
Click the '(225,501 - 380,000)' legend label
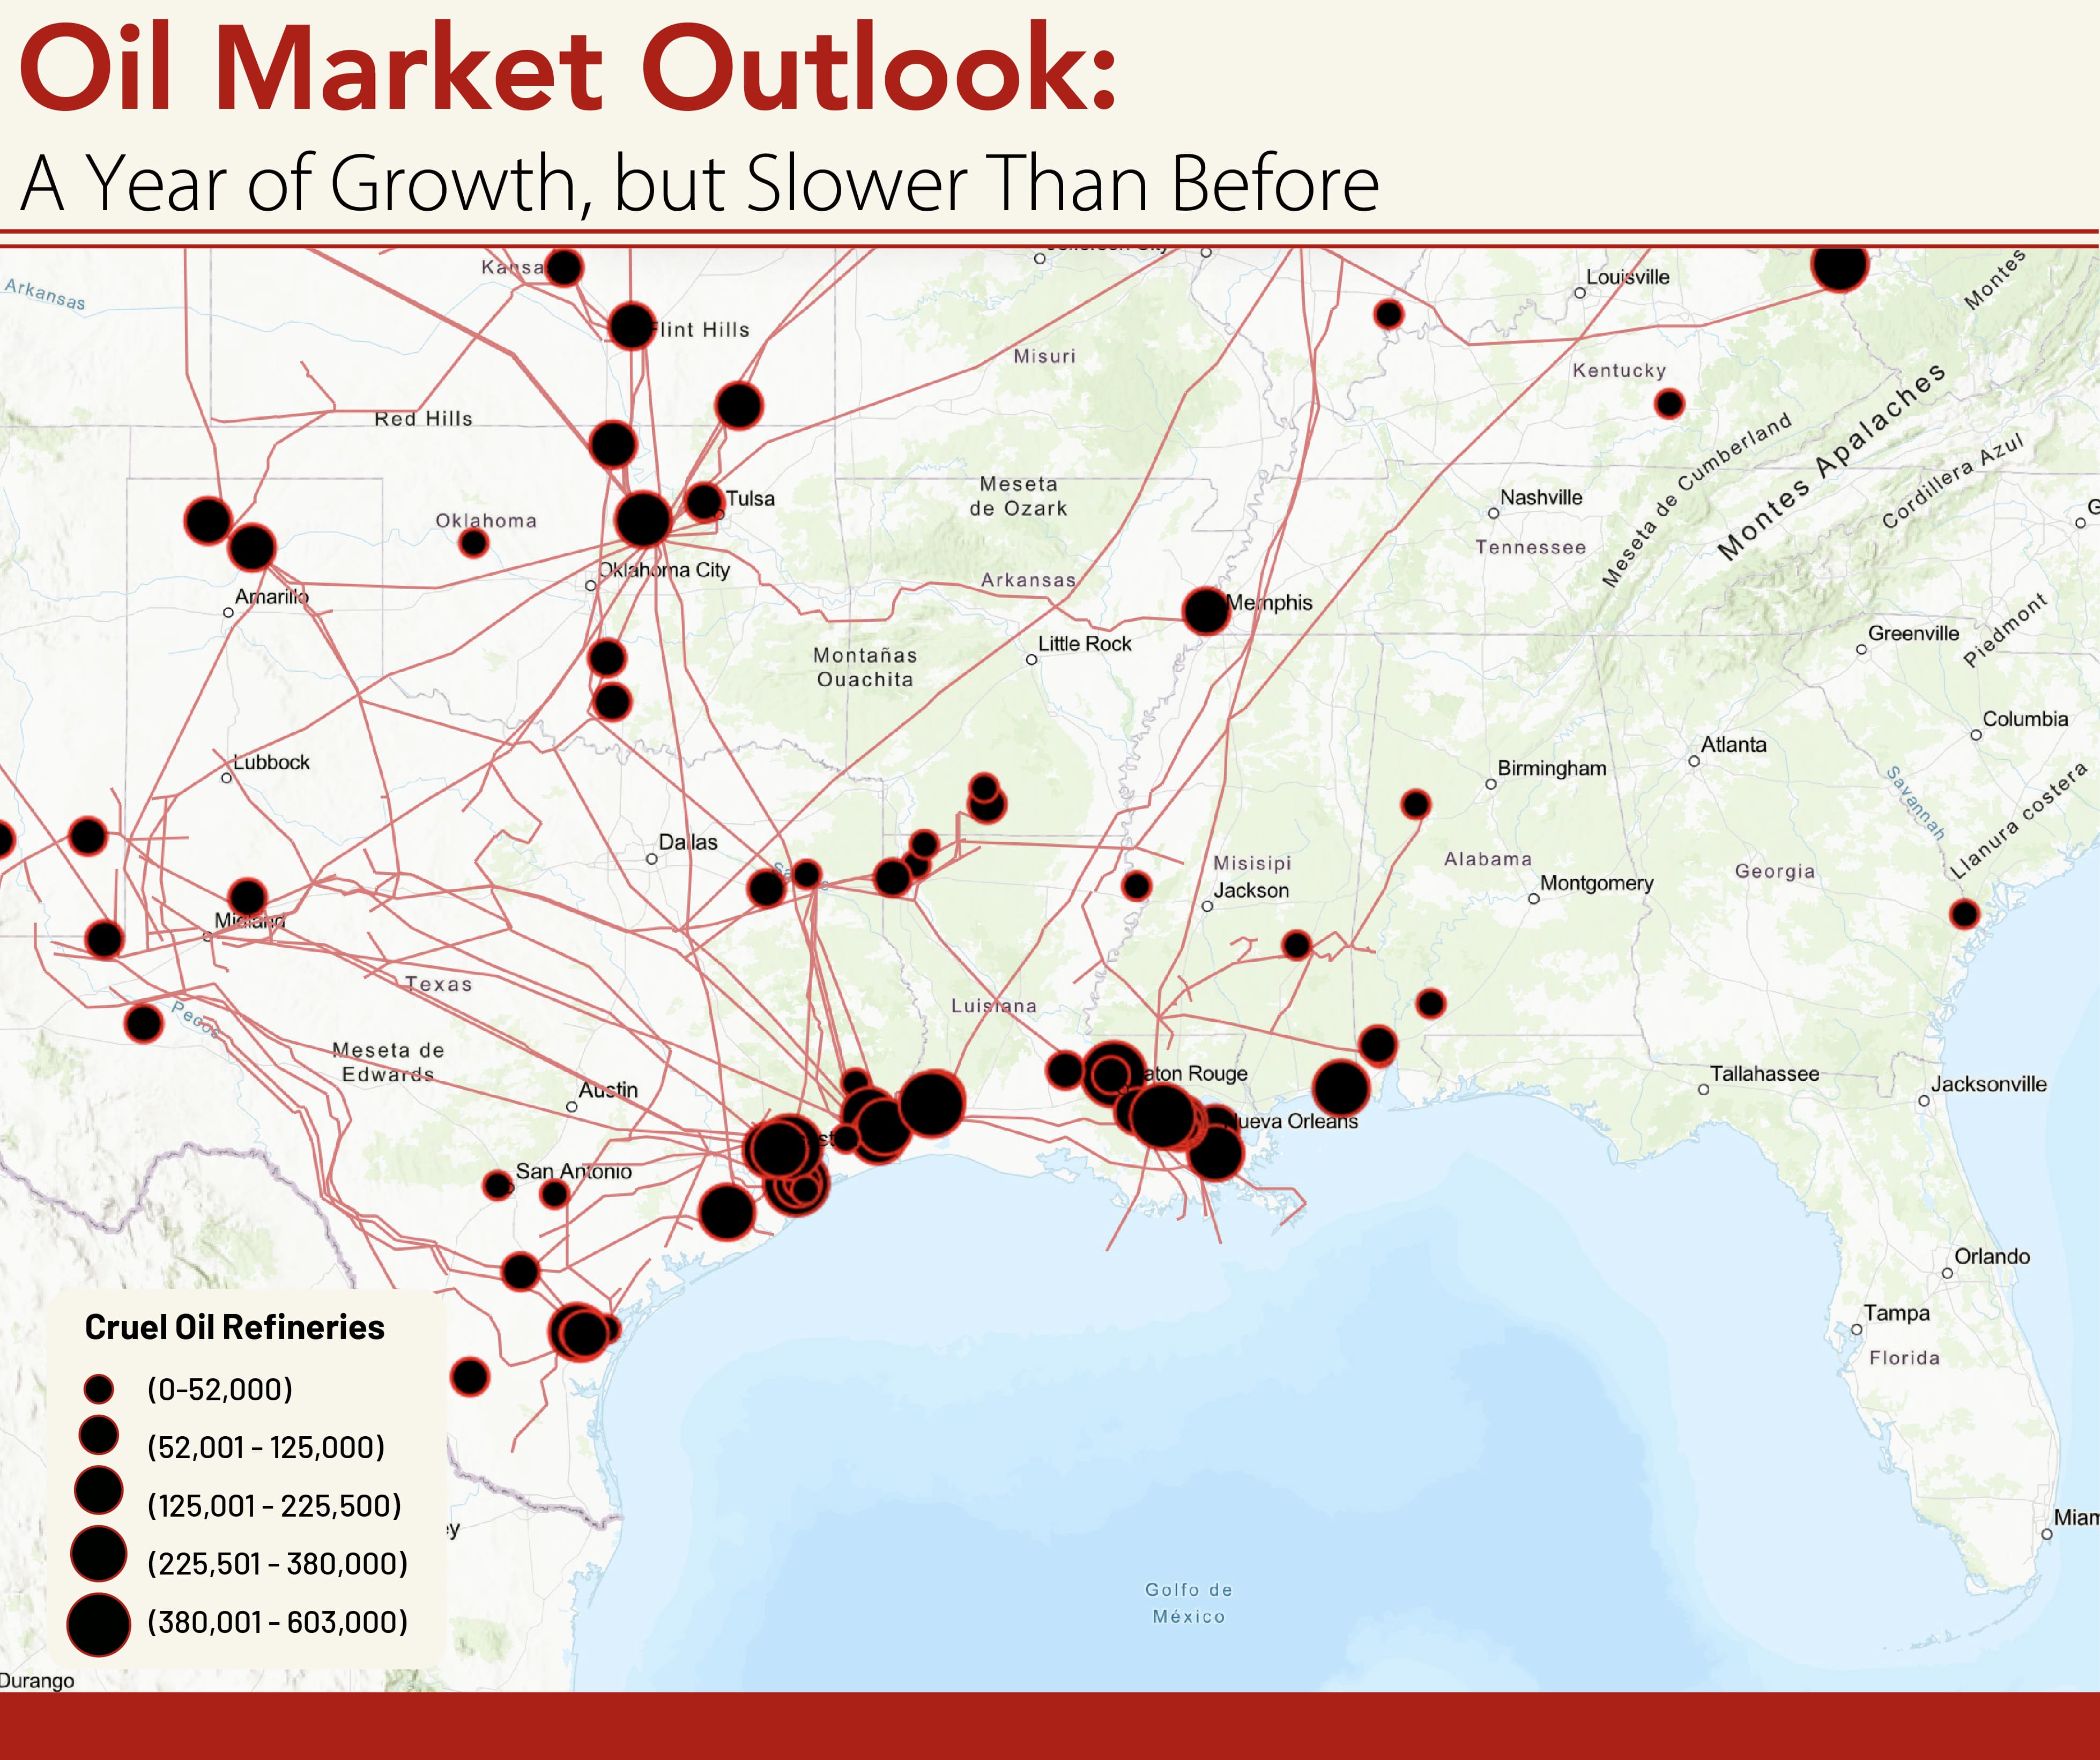pos(277,1563)
